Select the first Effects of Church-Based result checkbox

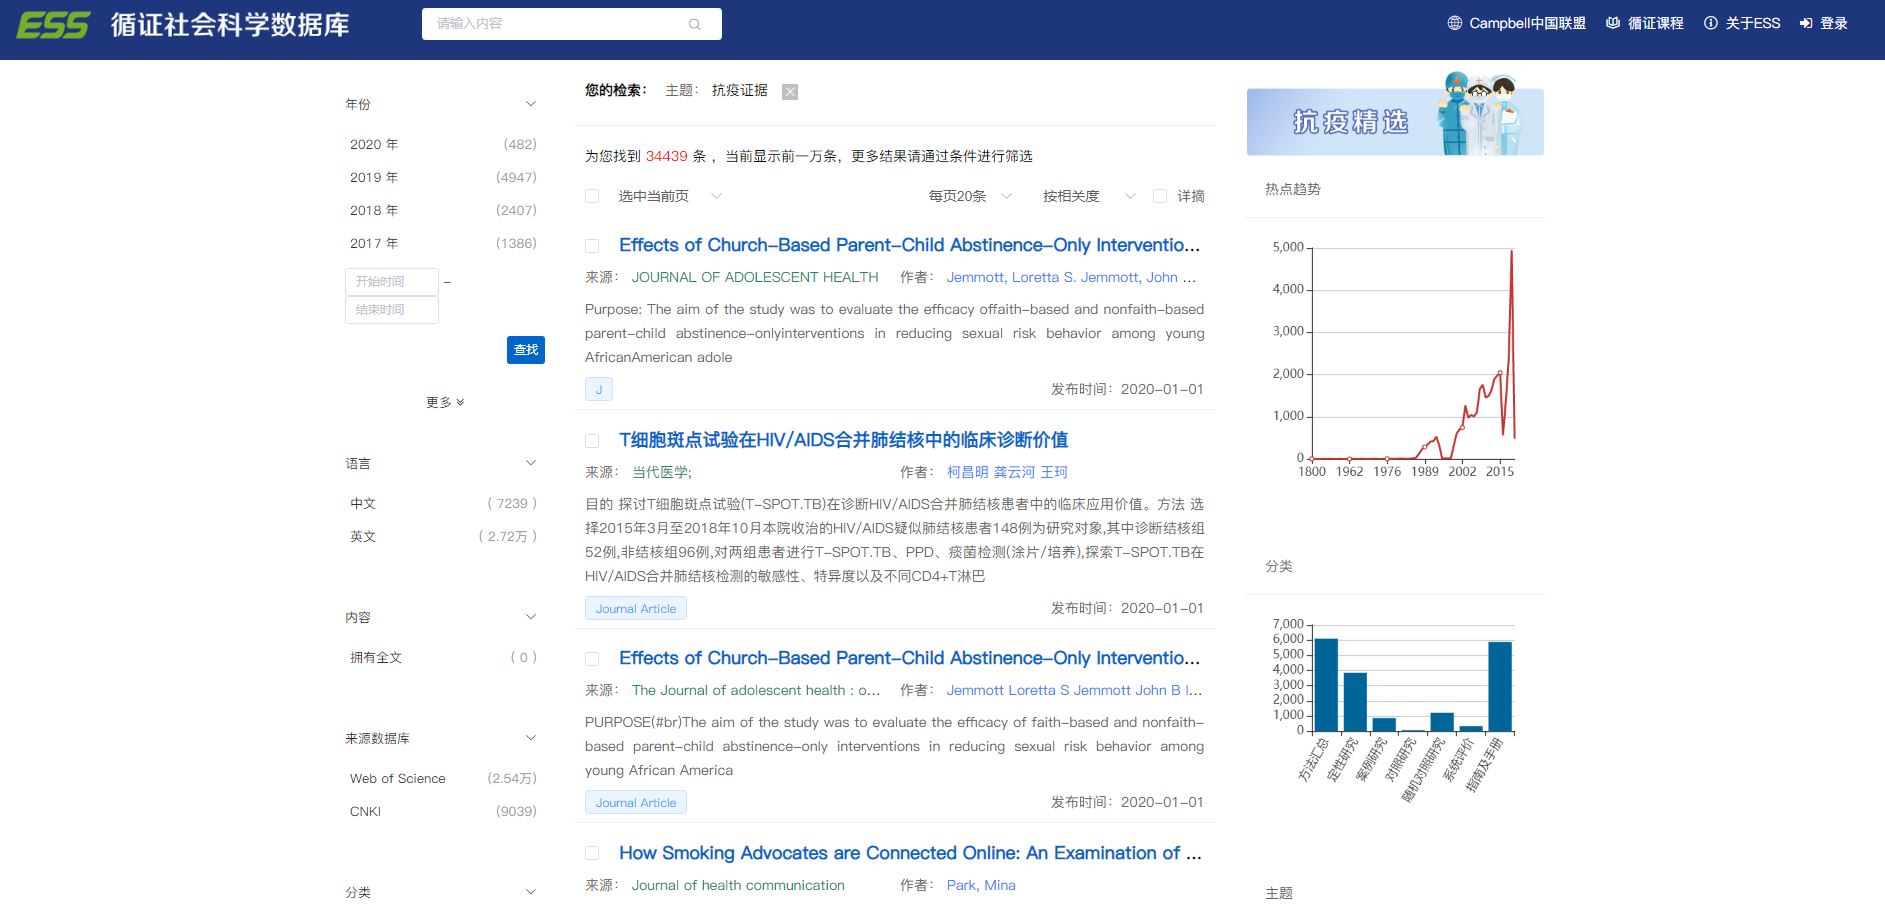coord(592,246)
